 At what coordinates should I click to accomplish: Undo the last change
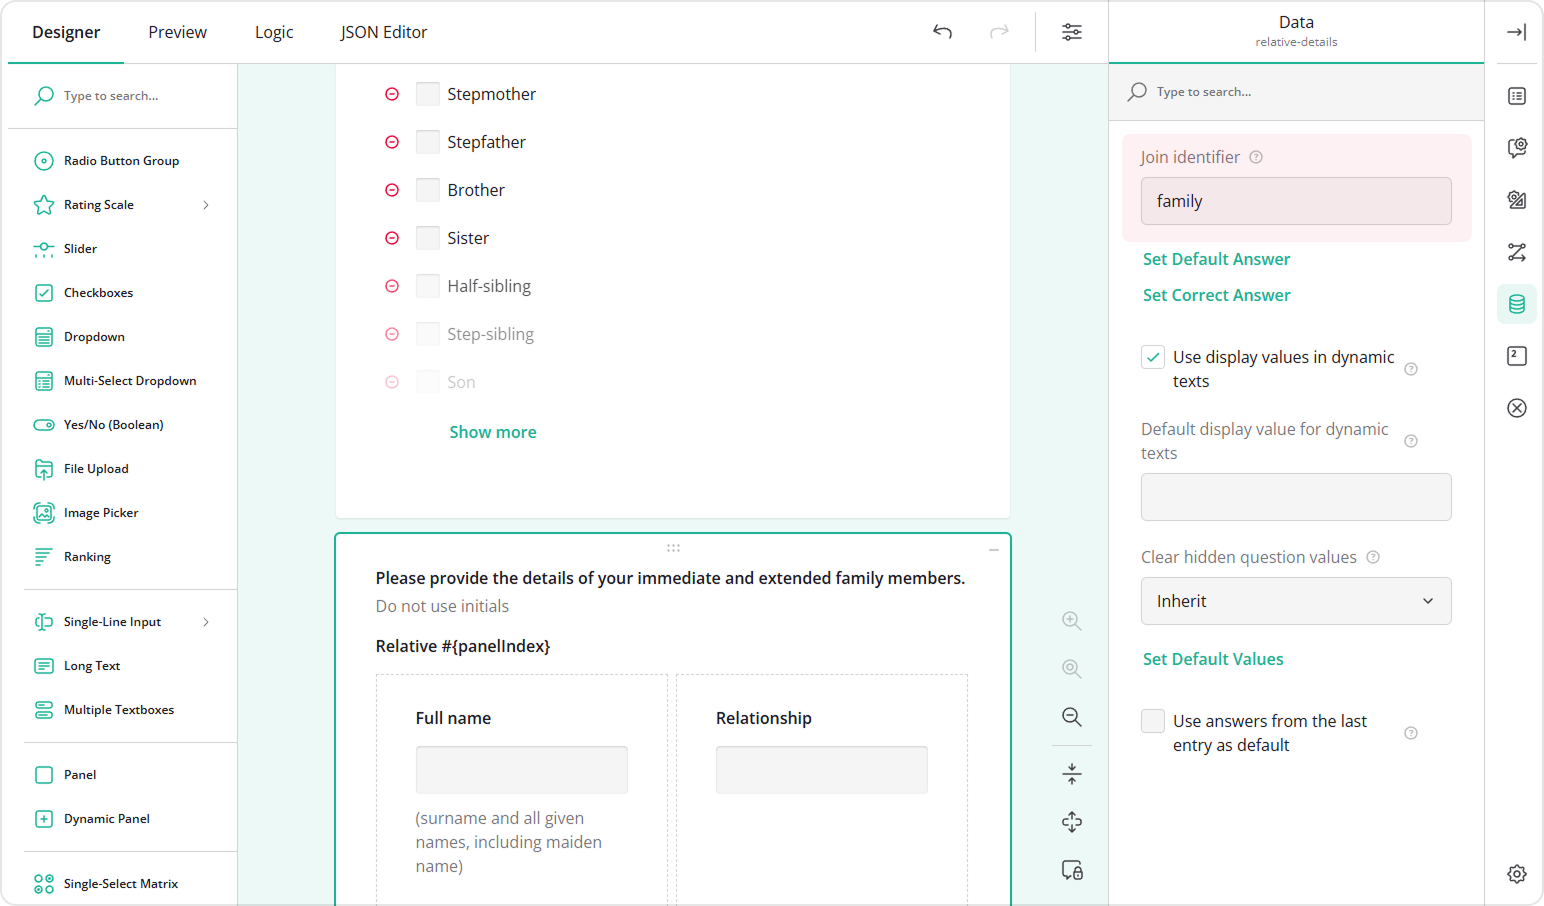(941, 32)
